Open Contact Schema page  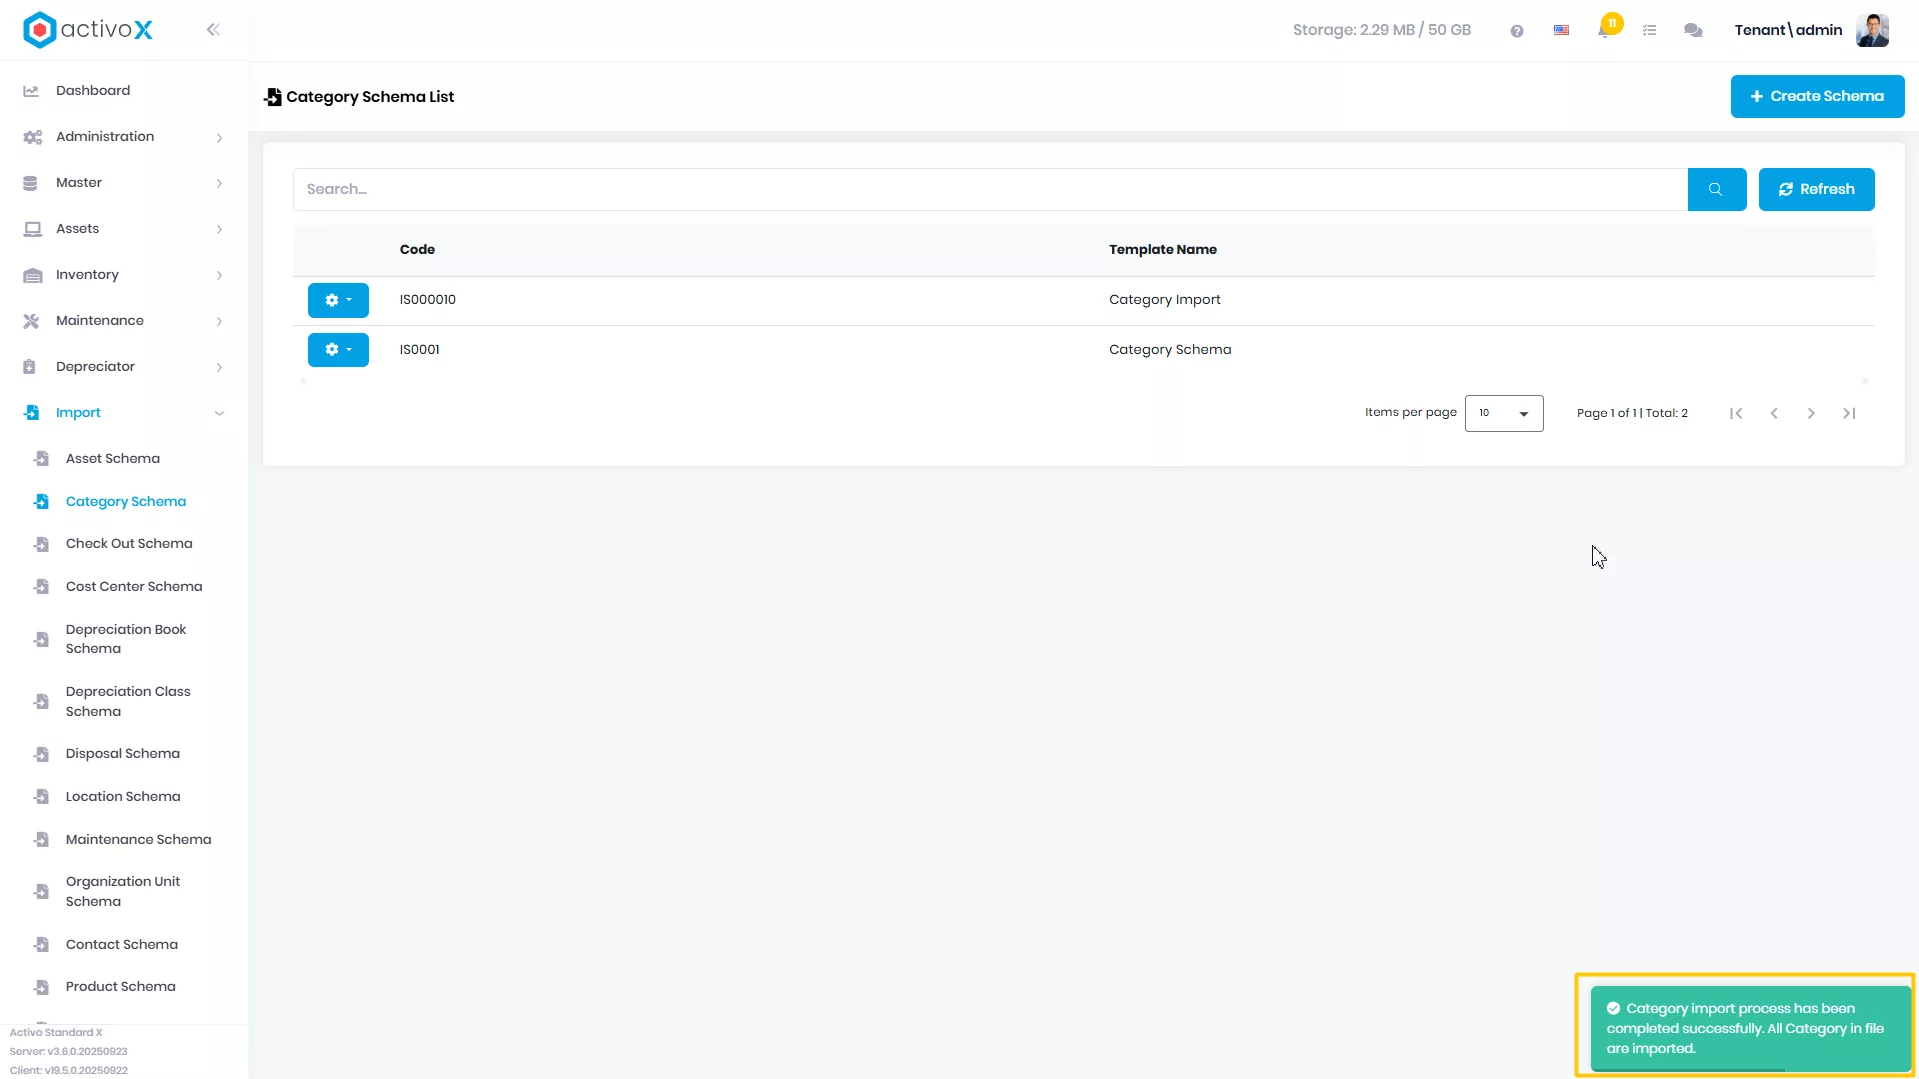[x=124, y=945]
